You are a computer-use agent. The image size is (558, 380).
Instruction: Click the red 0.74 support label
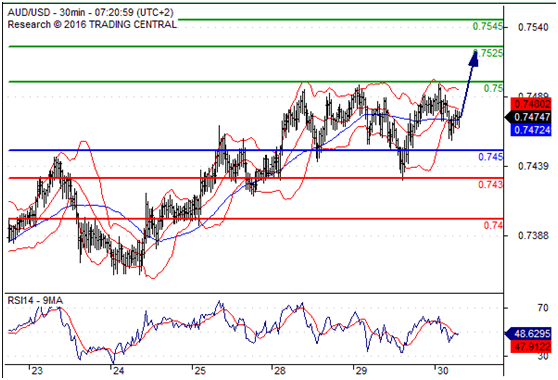coord(493,225)
